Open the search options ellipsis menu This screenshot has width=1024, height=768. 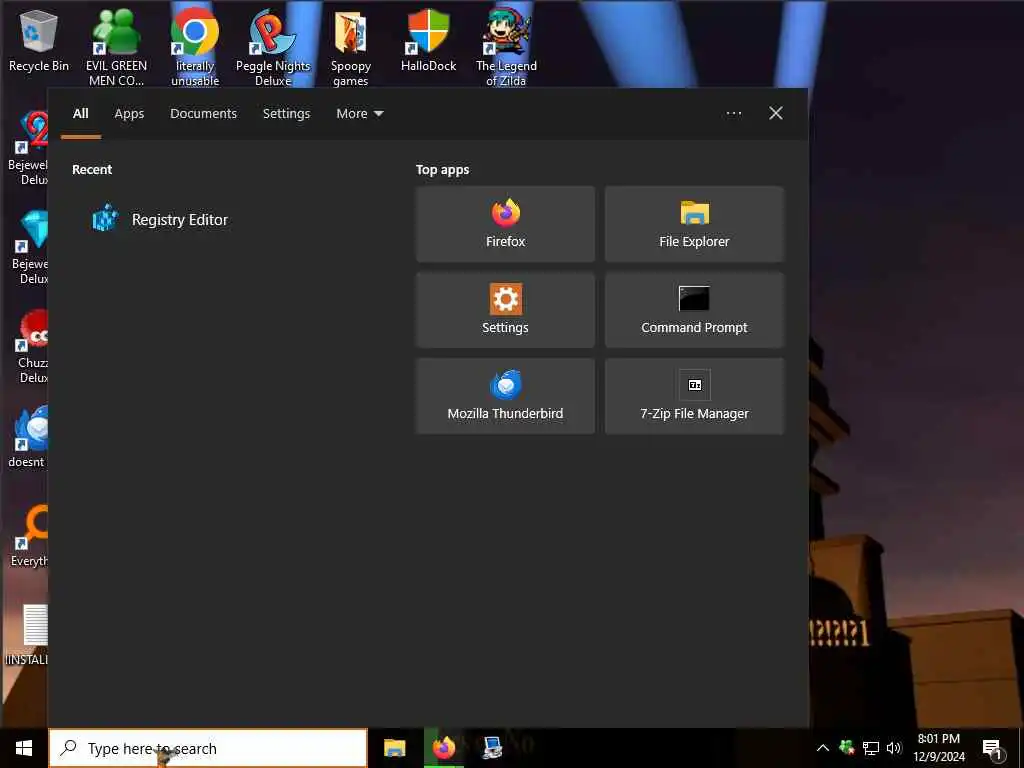[x=733, y=113]
